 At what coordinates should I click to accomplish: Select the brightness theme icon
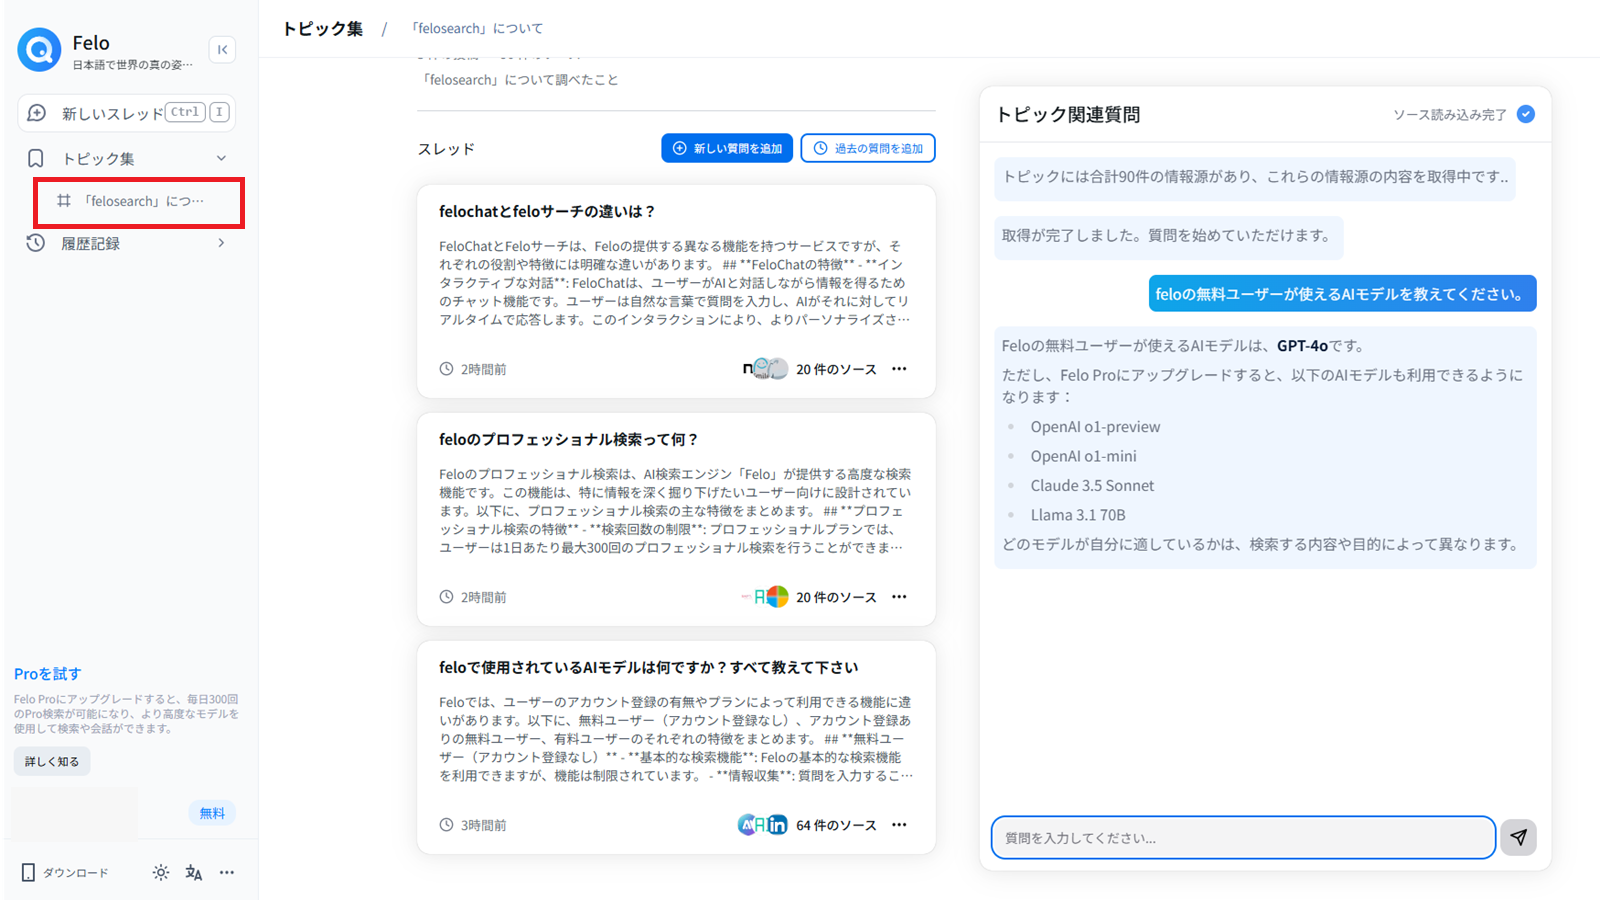coord(160,872)
